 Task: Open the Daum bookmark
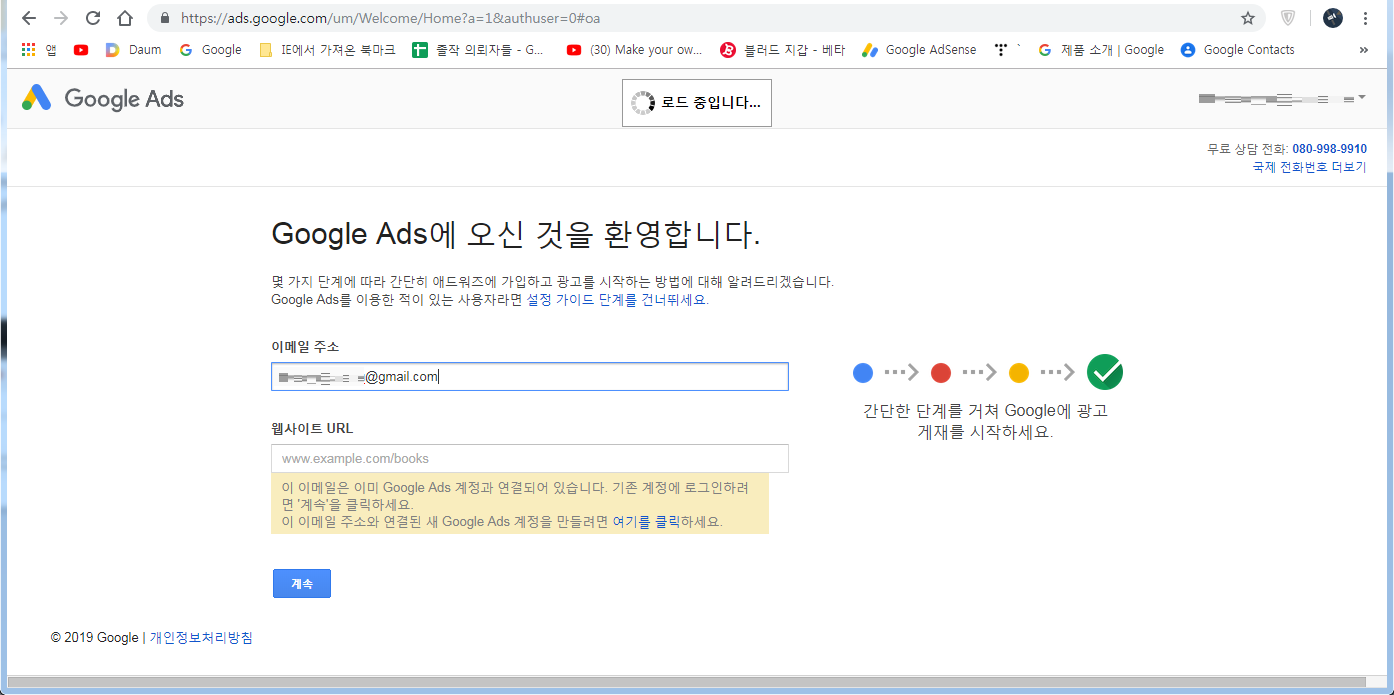133,50
